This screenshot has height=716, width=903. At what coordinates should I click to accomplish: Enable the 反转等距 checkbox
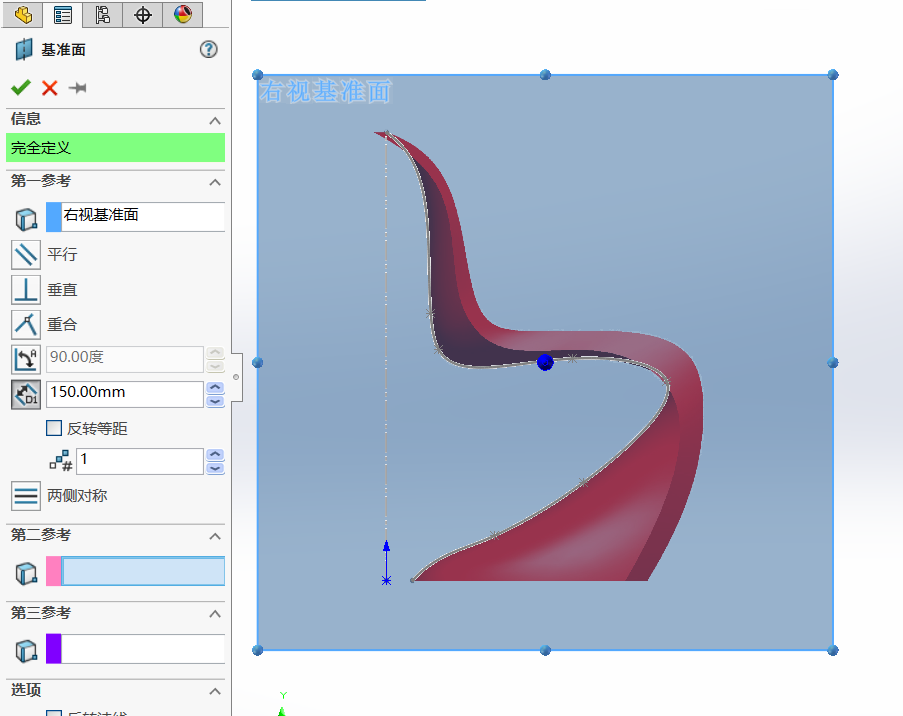pos(54,428)
